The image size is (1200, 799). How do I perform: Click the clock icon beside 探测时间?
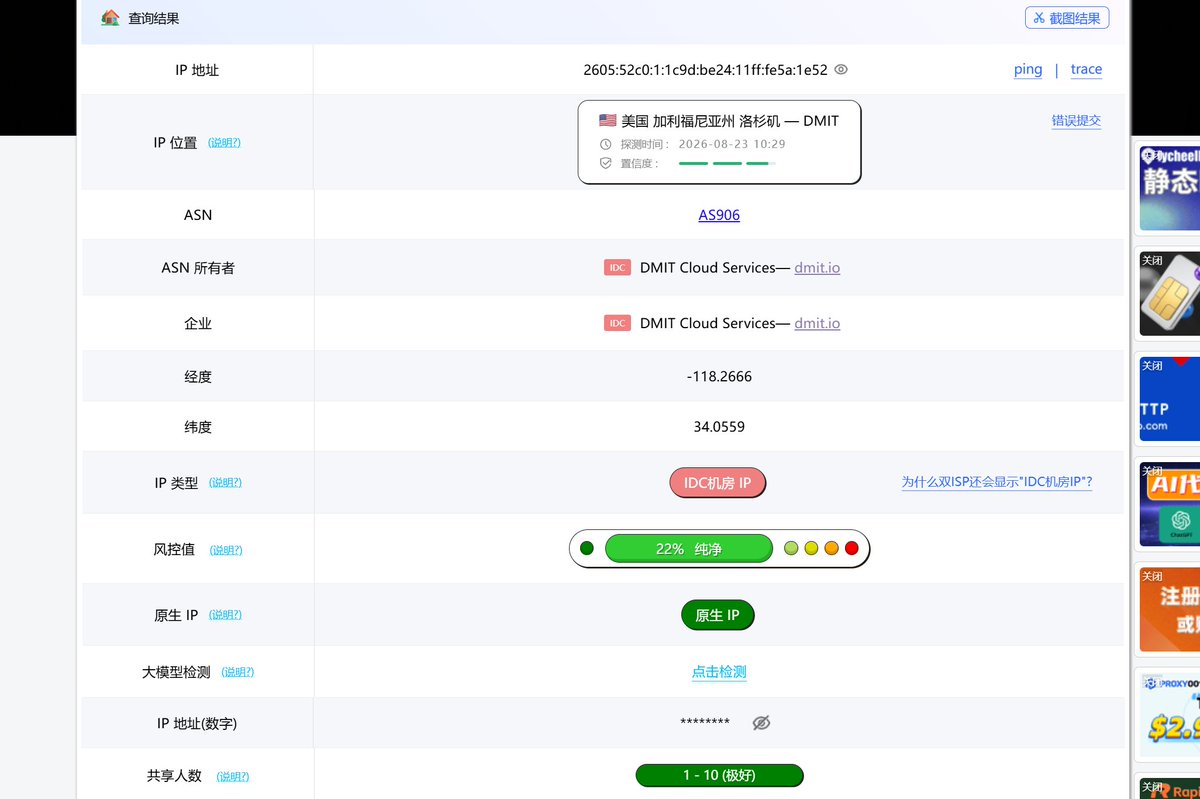(605, 144)
